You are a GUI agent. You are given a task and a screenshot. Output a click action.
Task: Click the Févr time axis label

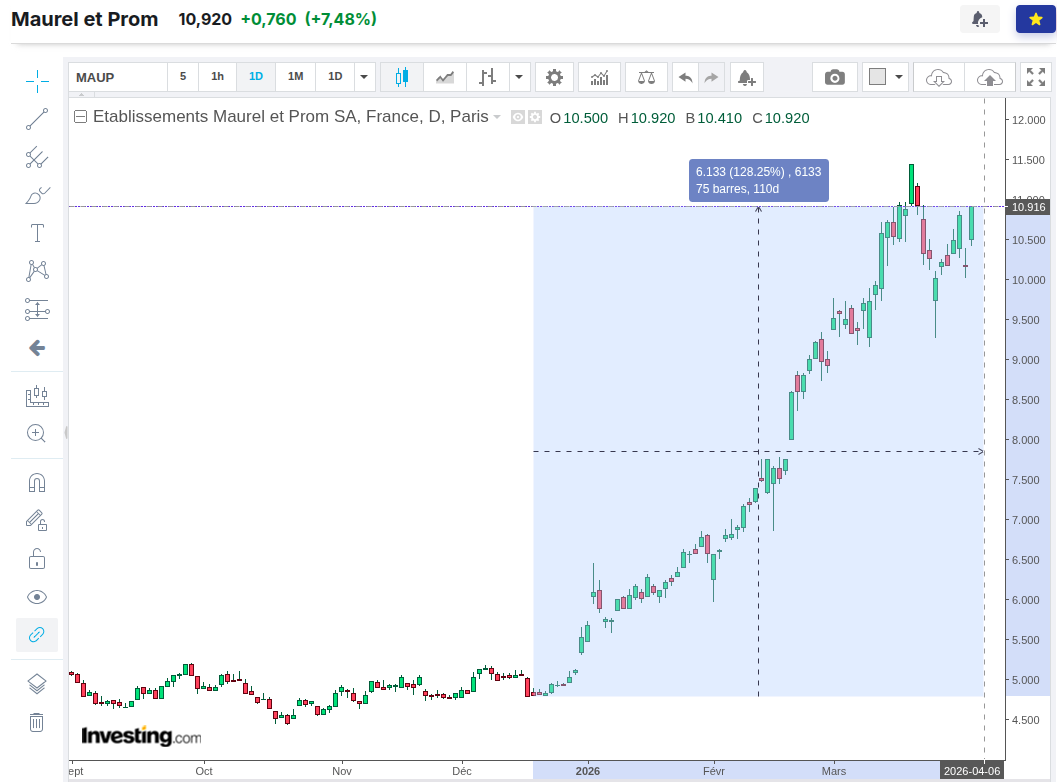(713, 771)
